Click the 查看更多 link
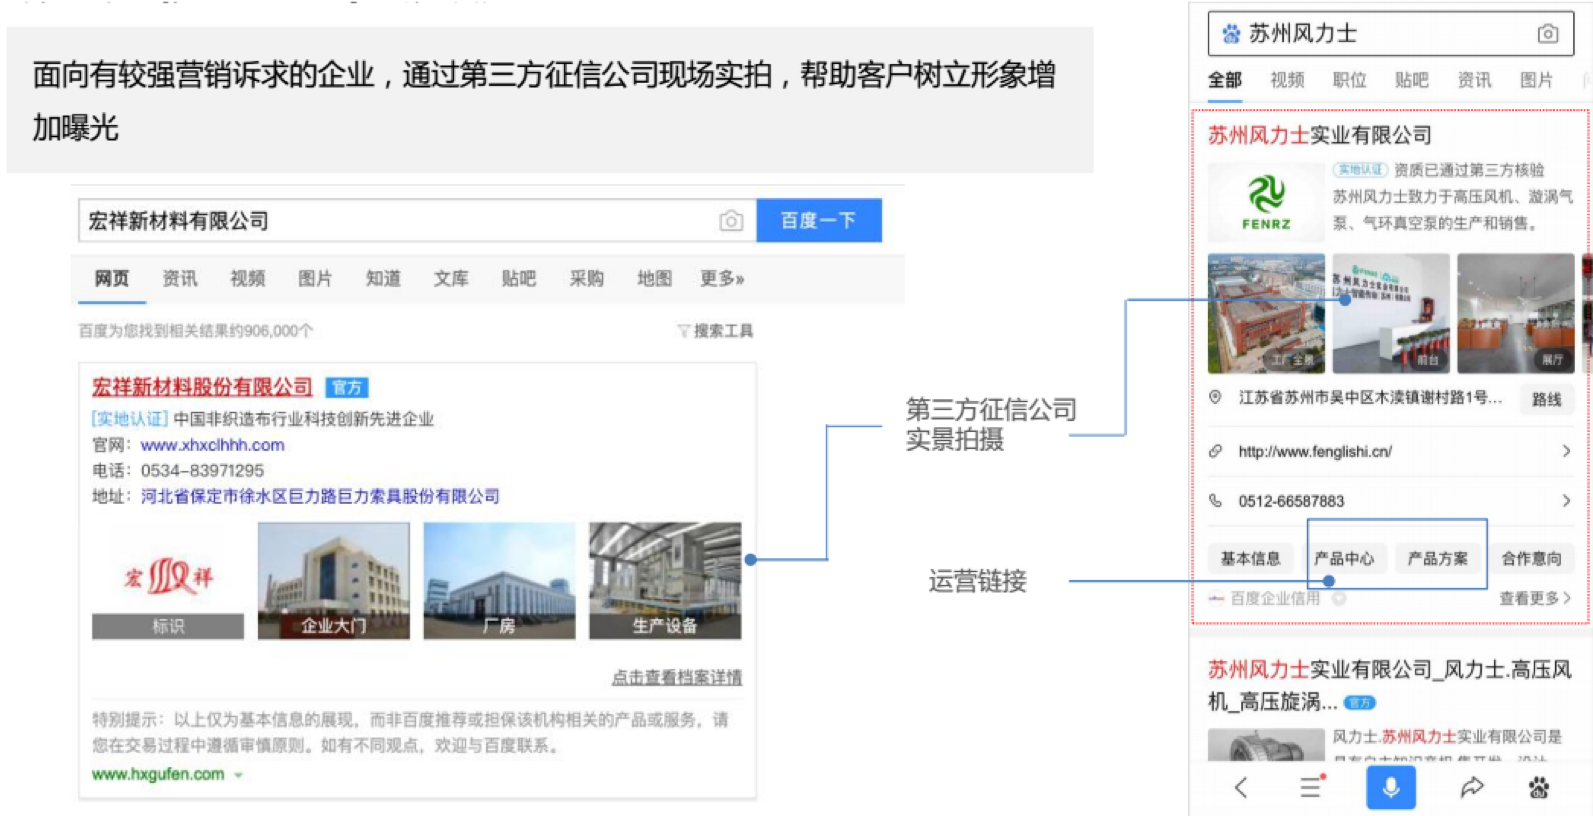Image resolution: width=1593 pixels, height=816 pixels. tap(1535, 598)
